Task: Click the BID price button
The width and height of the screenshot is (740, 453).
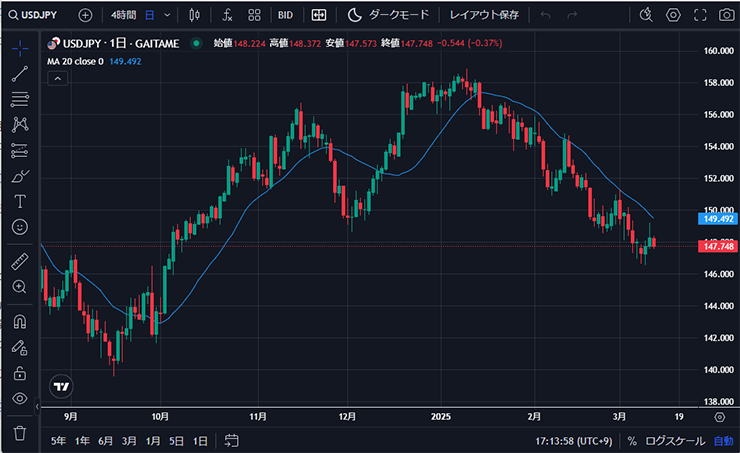Action: pyautogui.click(x=284, y=15)
